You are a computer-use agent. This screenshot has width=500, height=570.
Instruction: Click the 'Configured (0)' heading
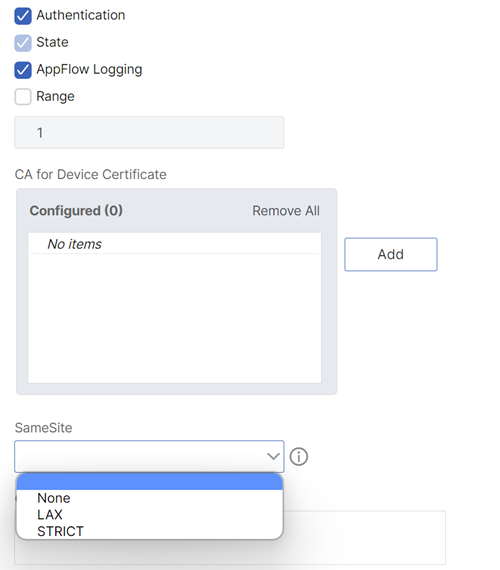76,211
